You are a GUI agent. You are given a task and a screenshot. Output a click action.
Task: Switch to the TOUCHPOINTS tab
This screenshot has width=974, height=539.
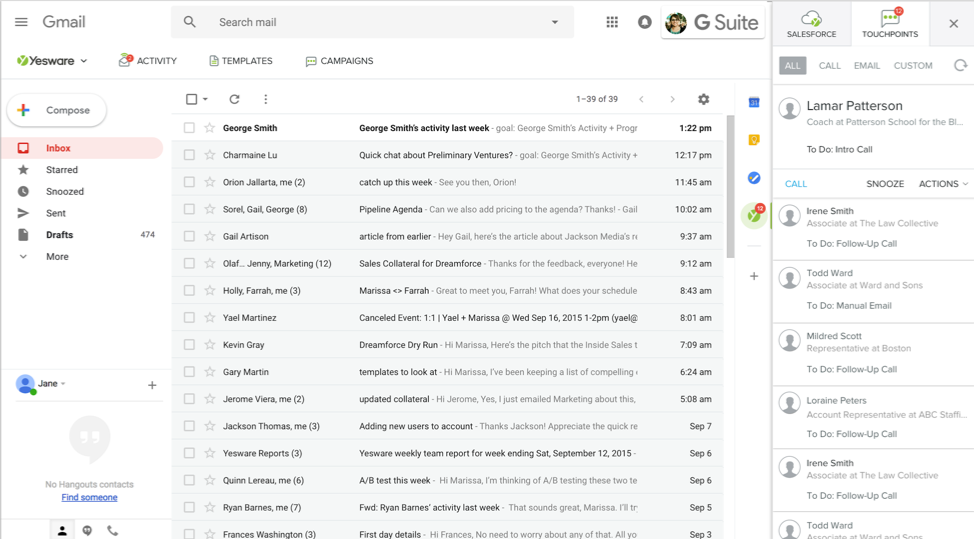click(x=890, y=24)
